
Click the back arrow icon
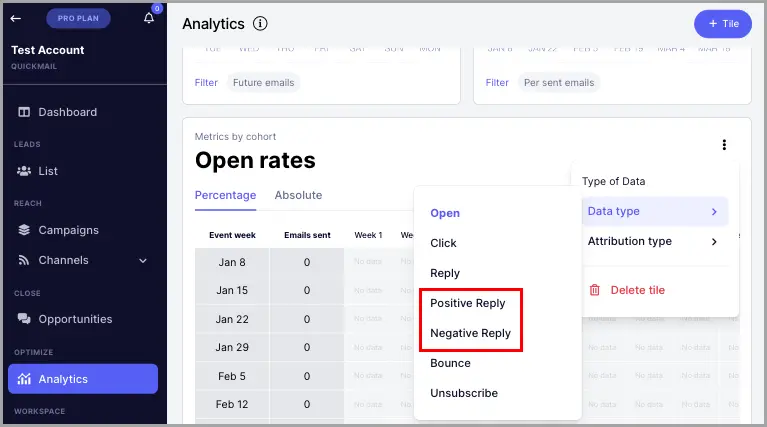(16, 19)
